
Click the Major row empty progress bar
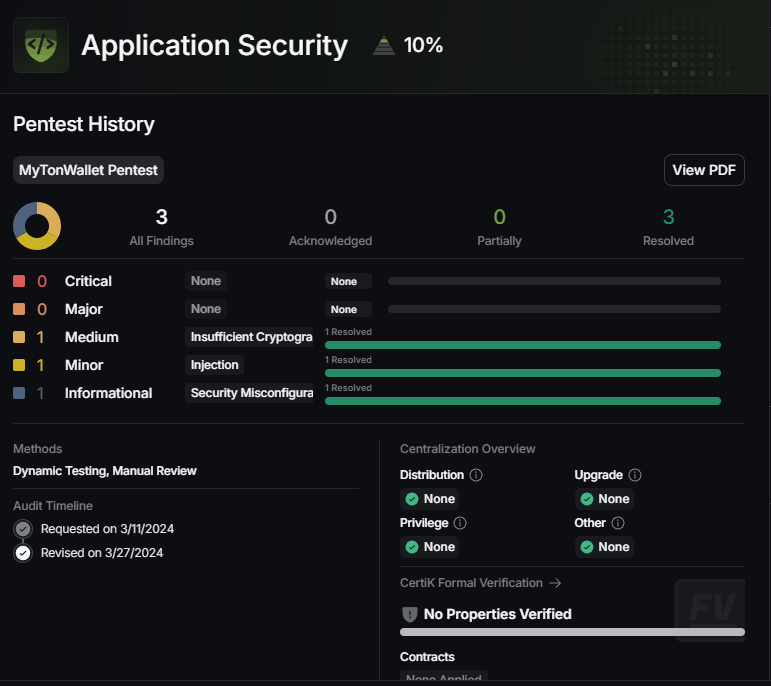554,309
